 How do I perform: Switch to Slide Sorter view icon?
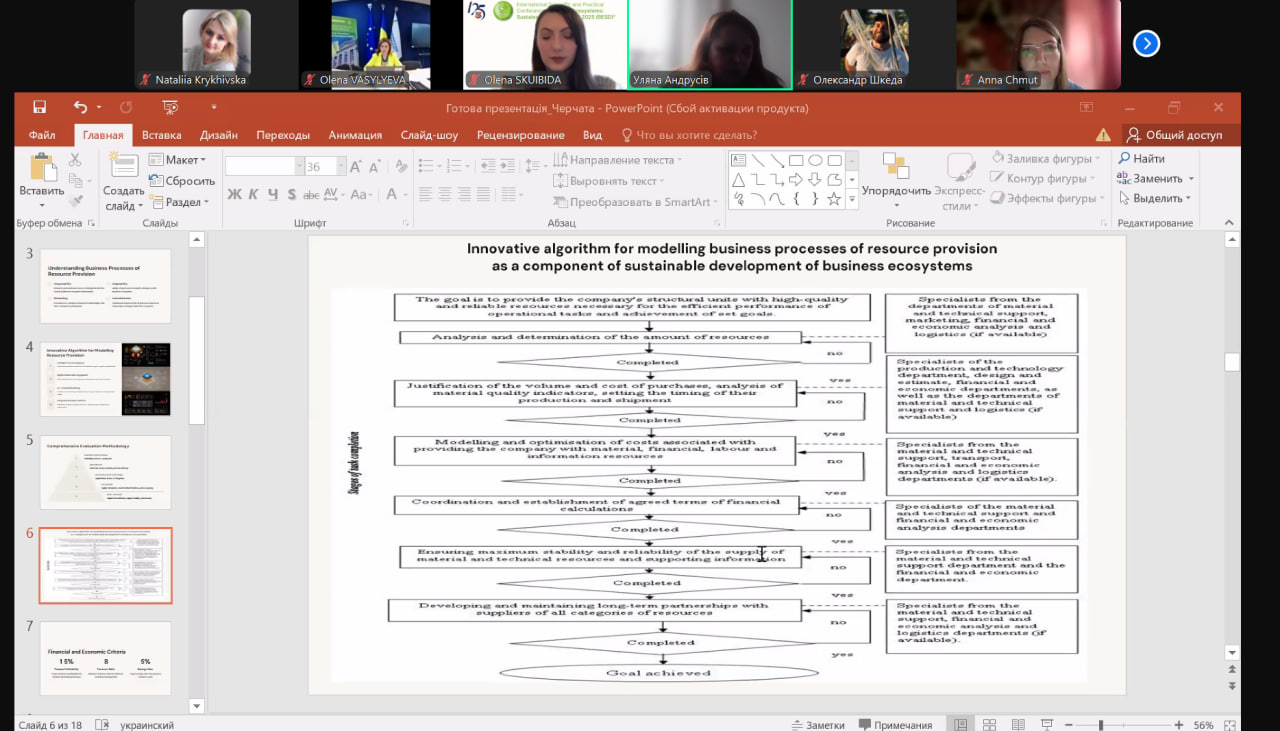pyautogui.click(x=988, y=725)
